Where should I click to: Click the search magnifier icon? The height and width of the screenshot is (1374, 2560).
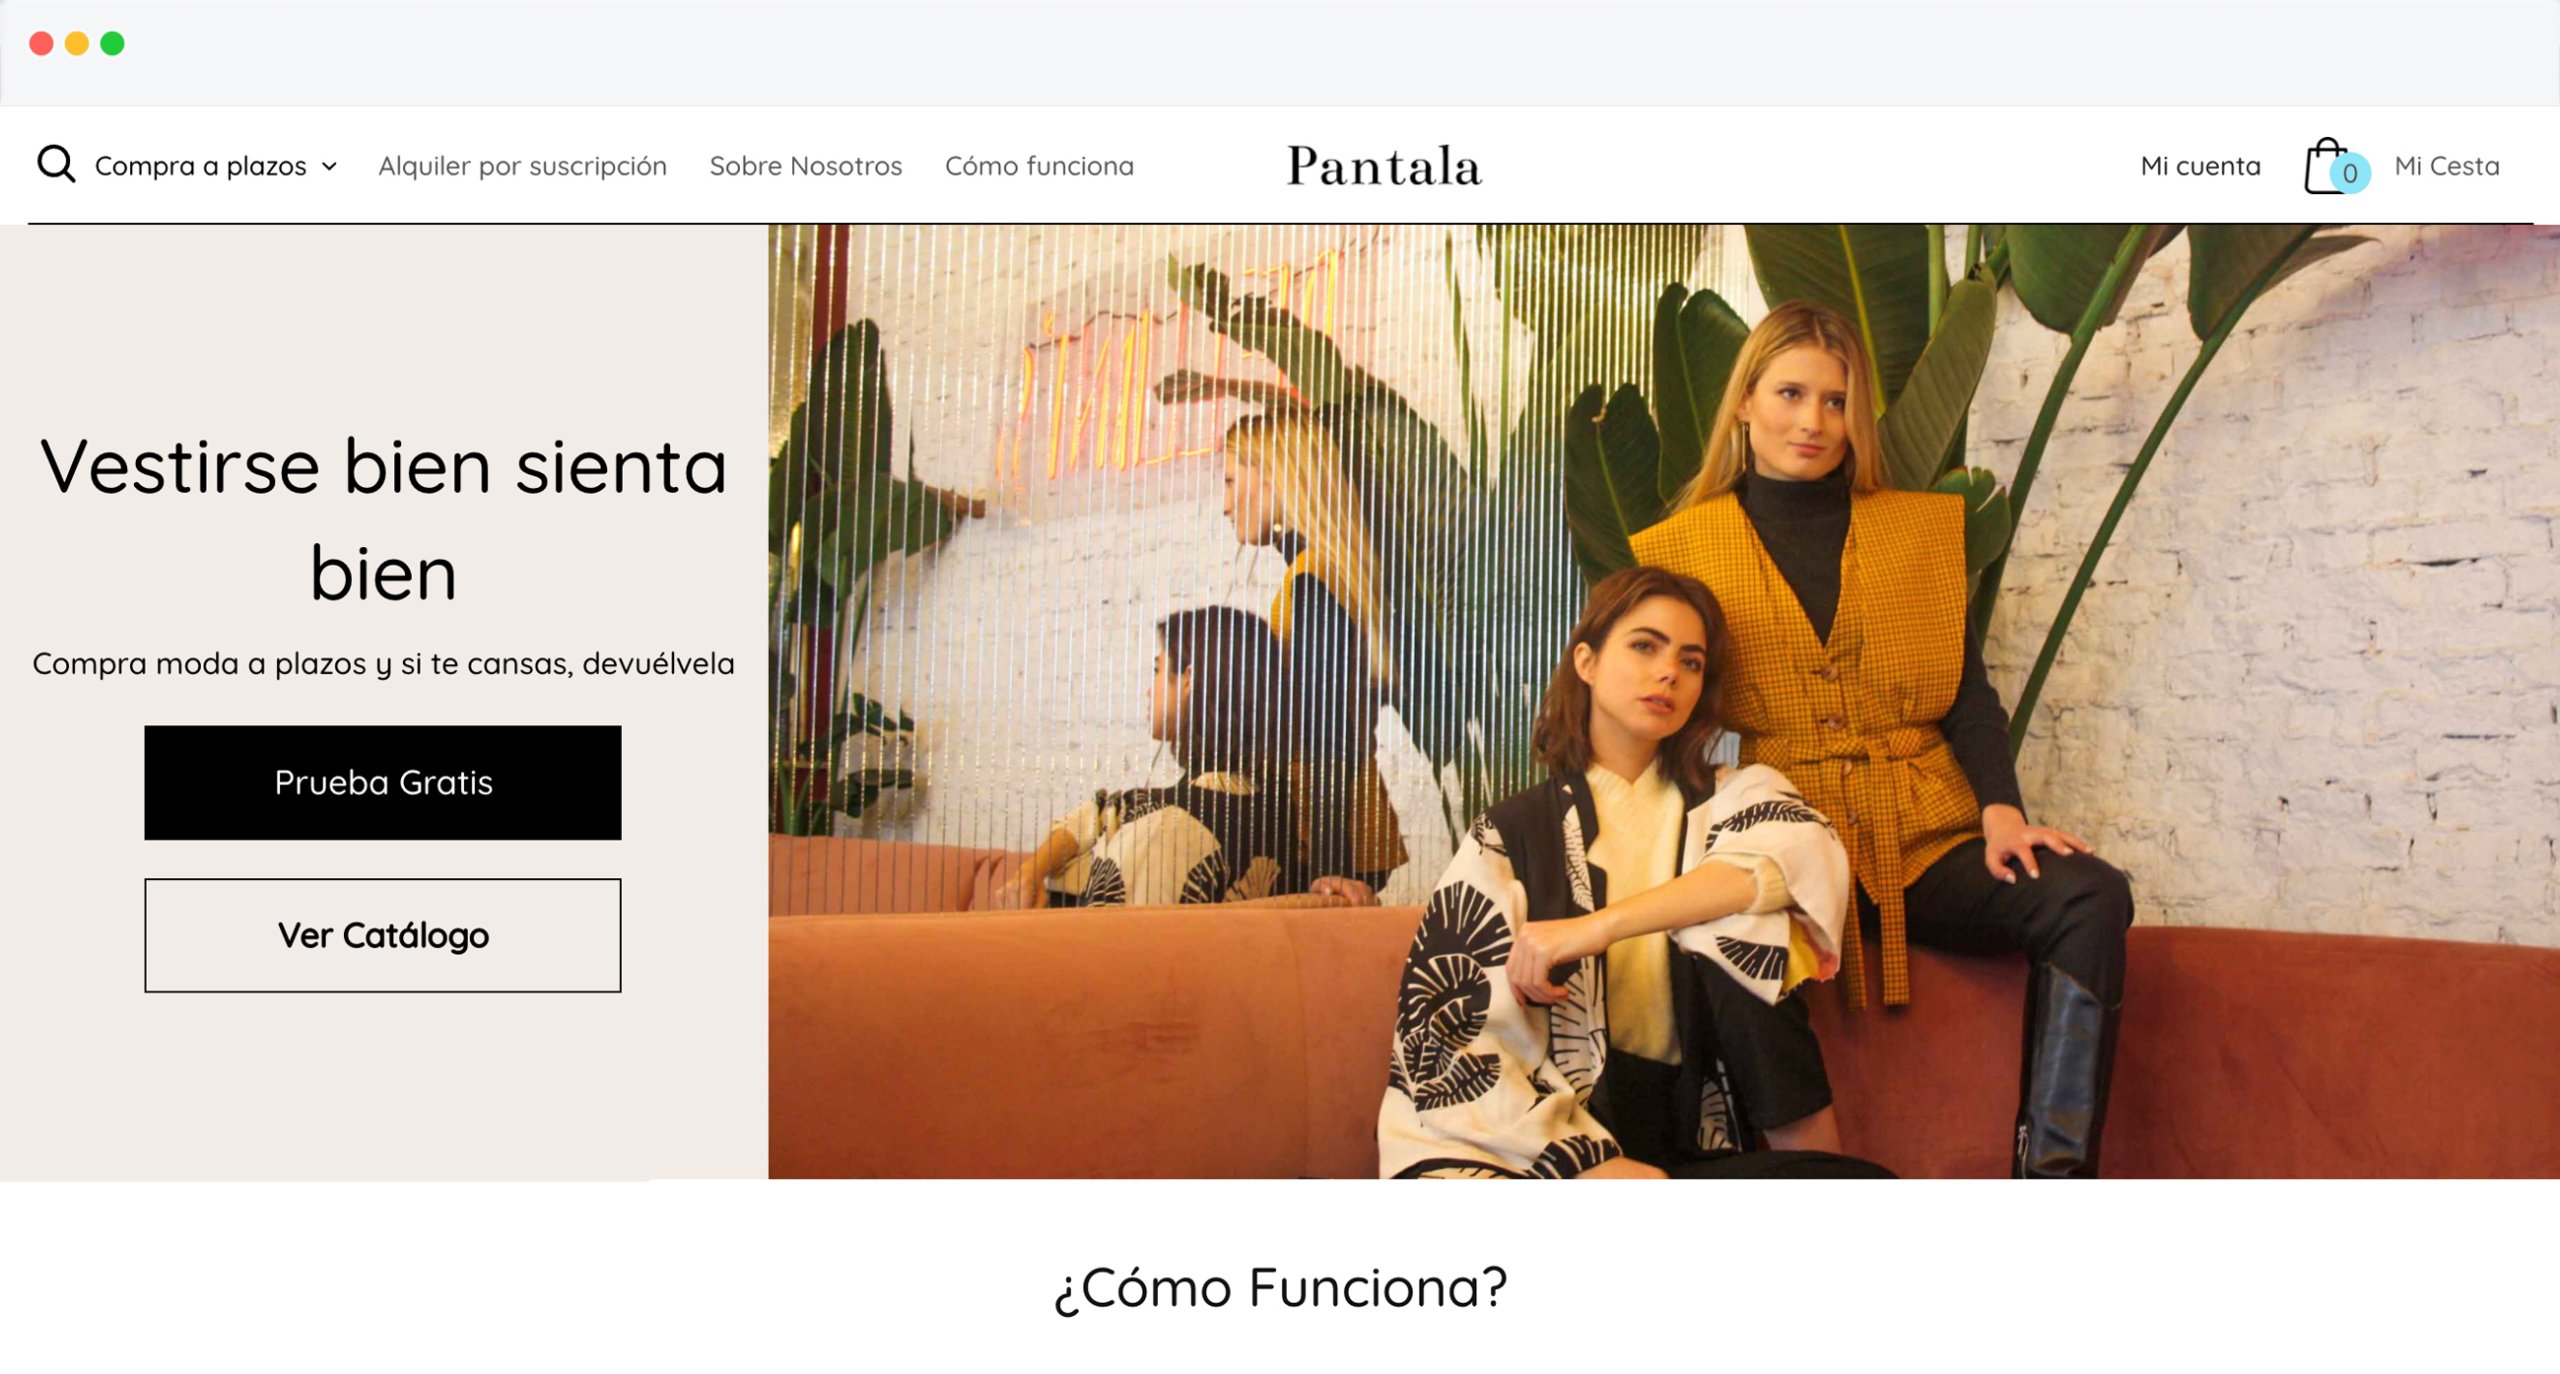(56, 164)
